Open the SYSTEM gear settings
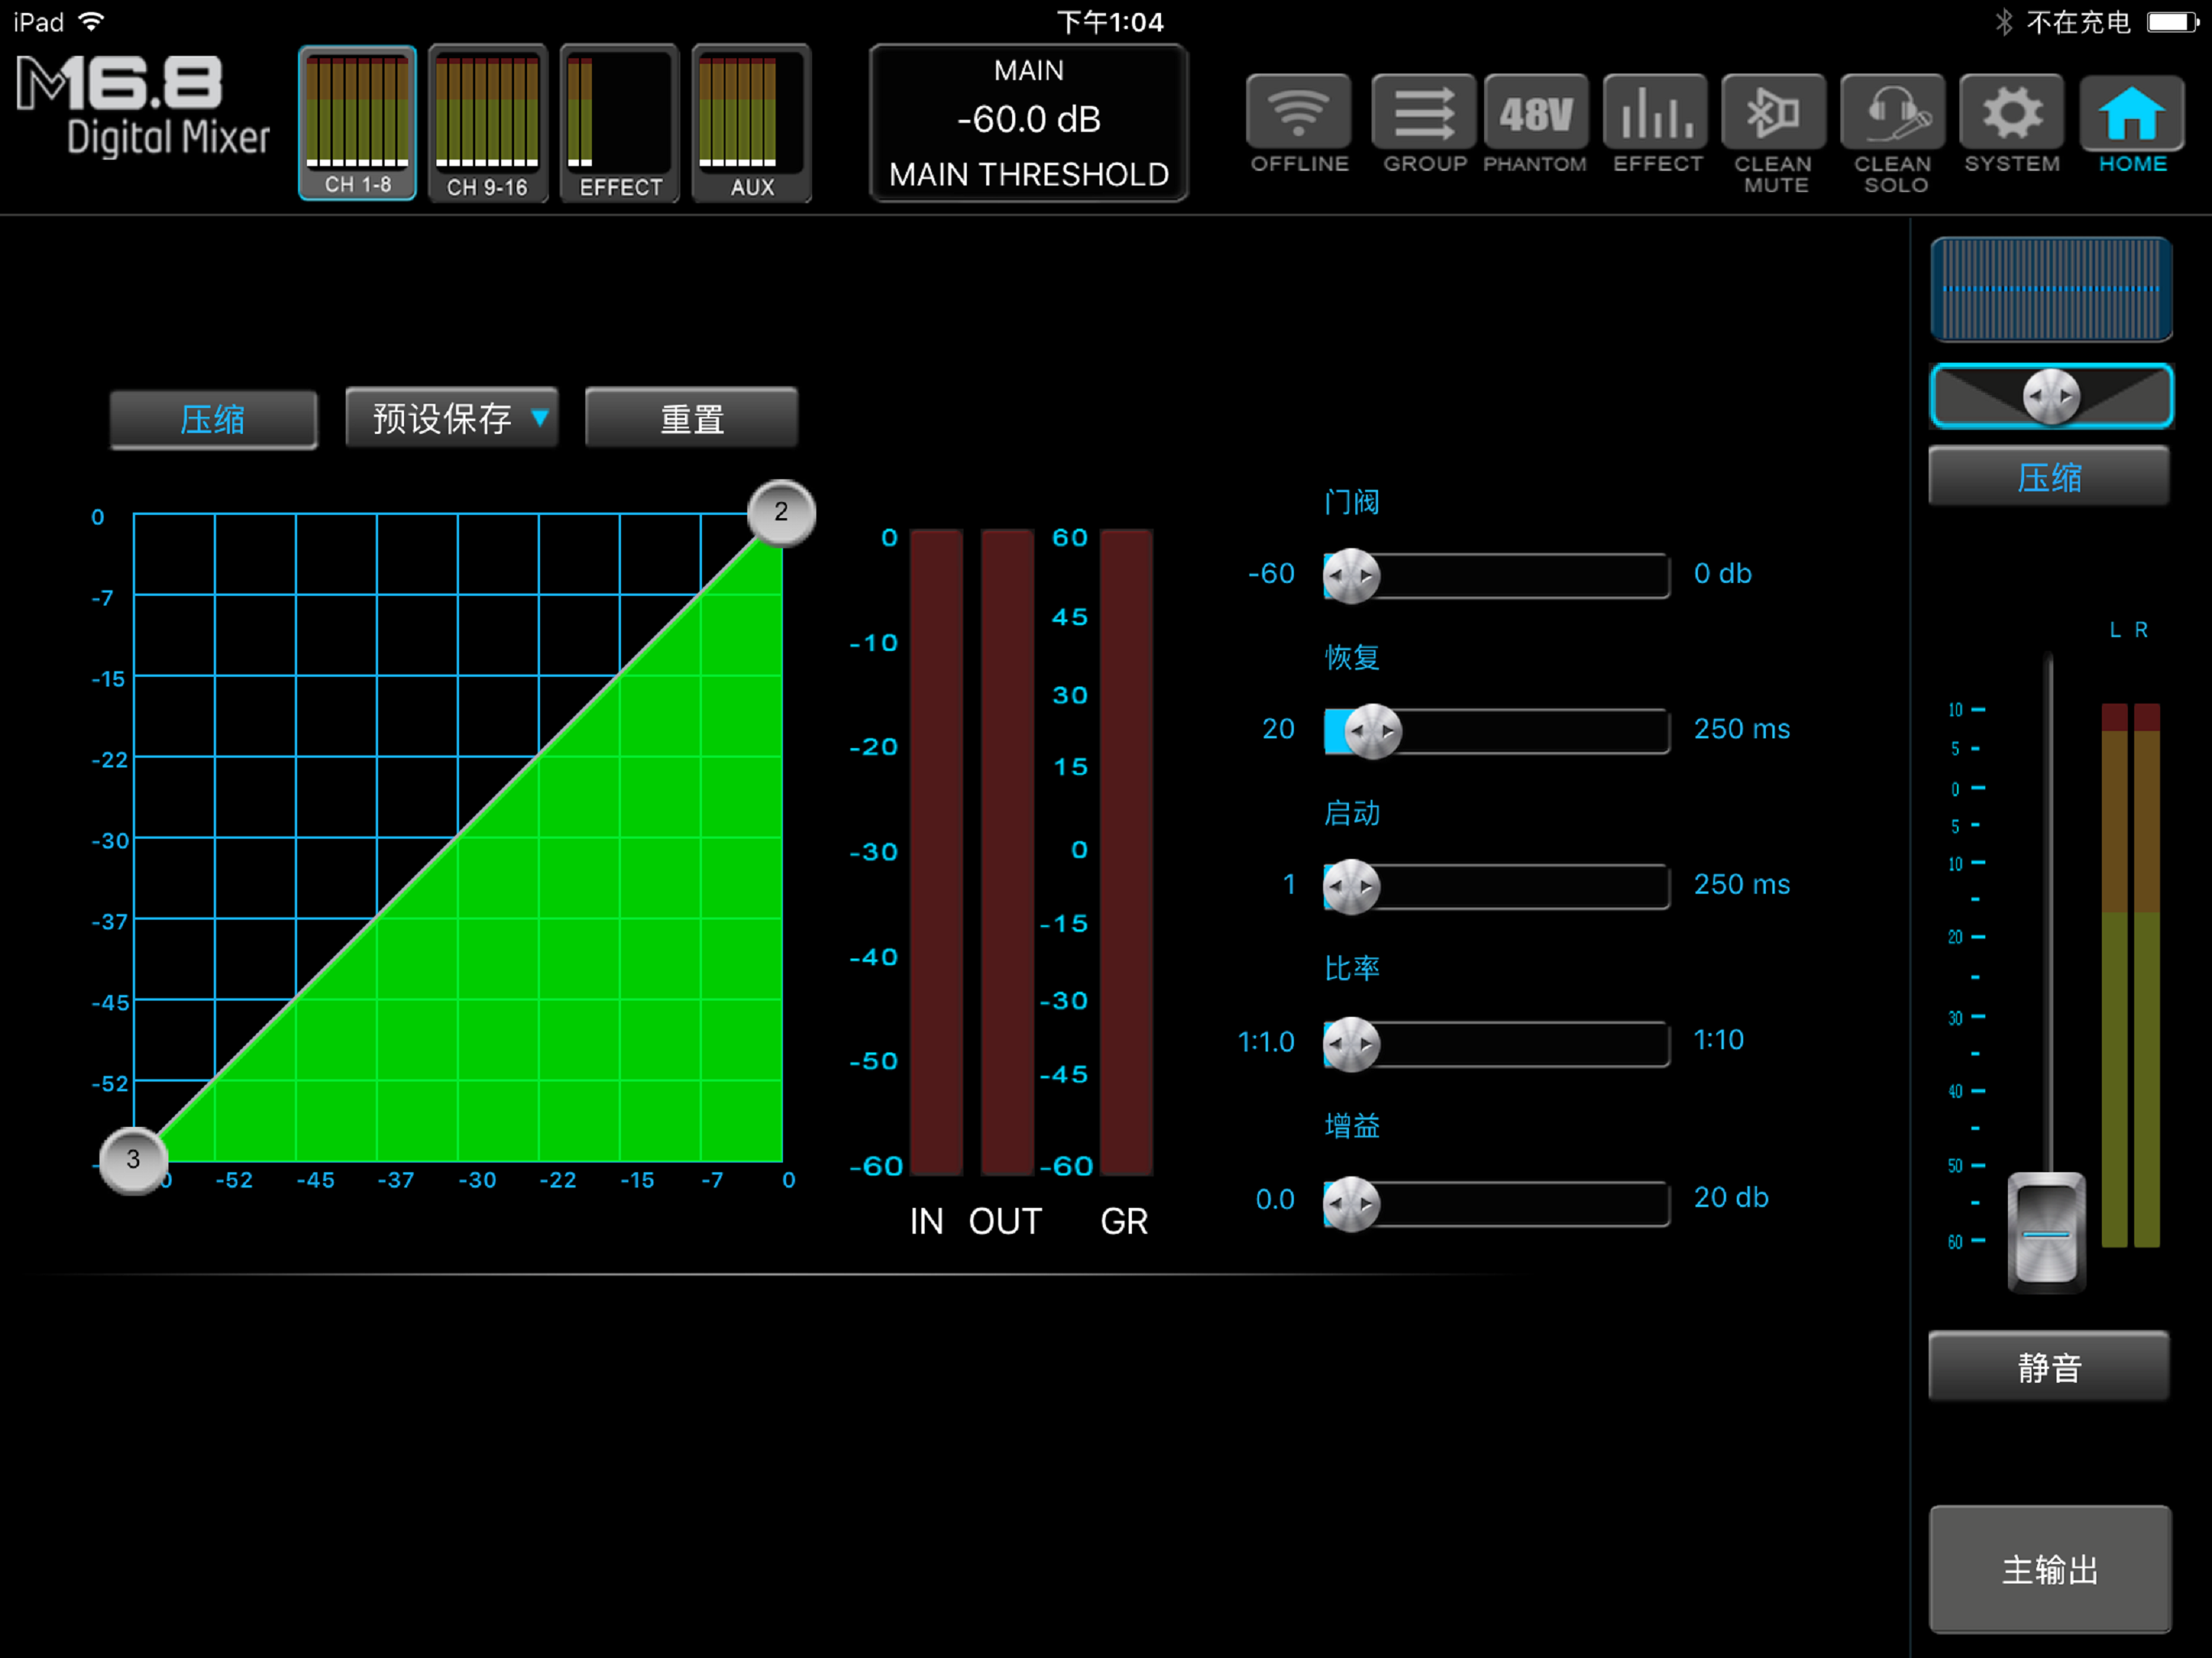The image size is (2212, 1658). coord(2011,112)
